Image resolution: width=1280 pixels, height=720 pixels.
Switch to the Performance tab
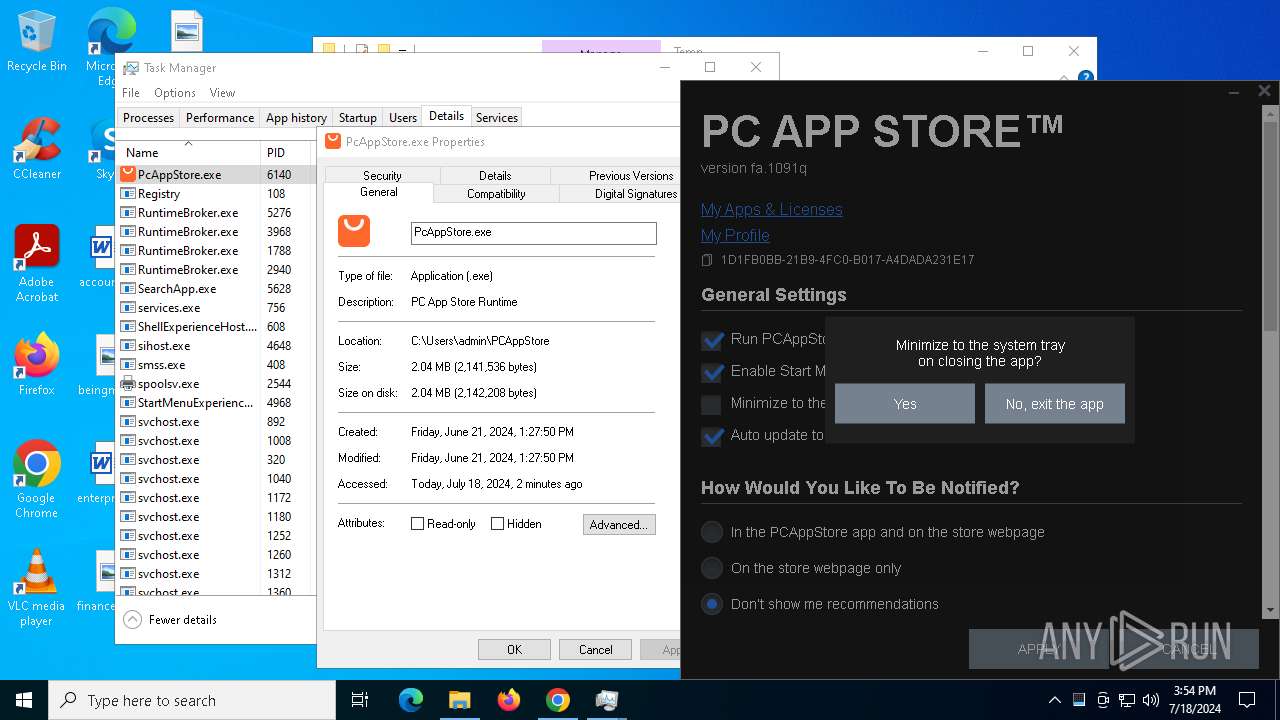(x=220, y=117)
